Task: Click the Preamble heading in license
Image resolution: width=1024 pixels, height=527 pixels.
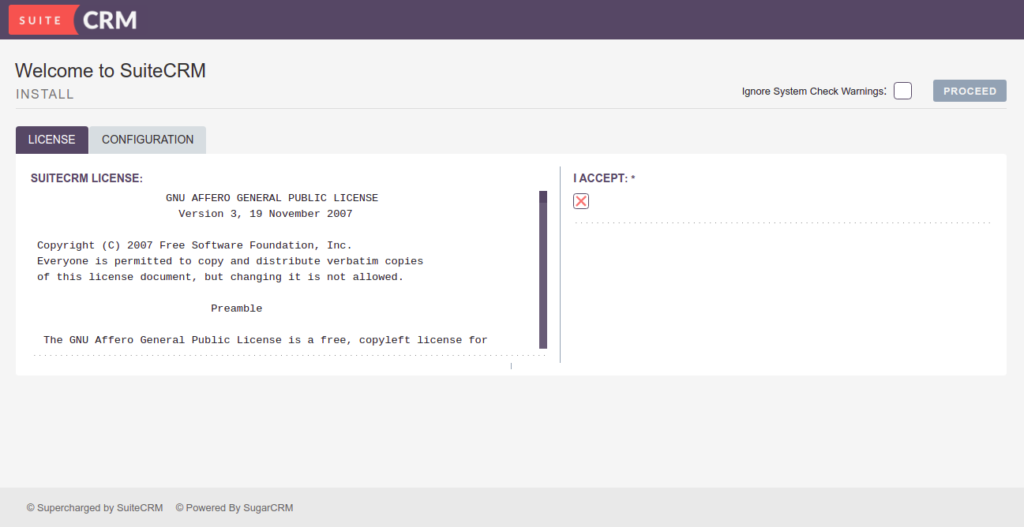Action: (236, 308)
